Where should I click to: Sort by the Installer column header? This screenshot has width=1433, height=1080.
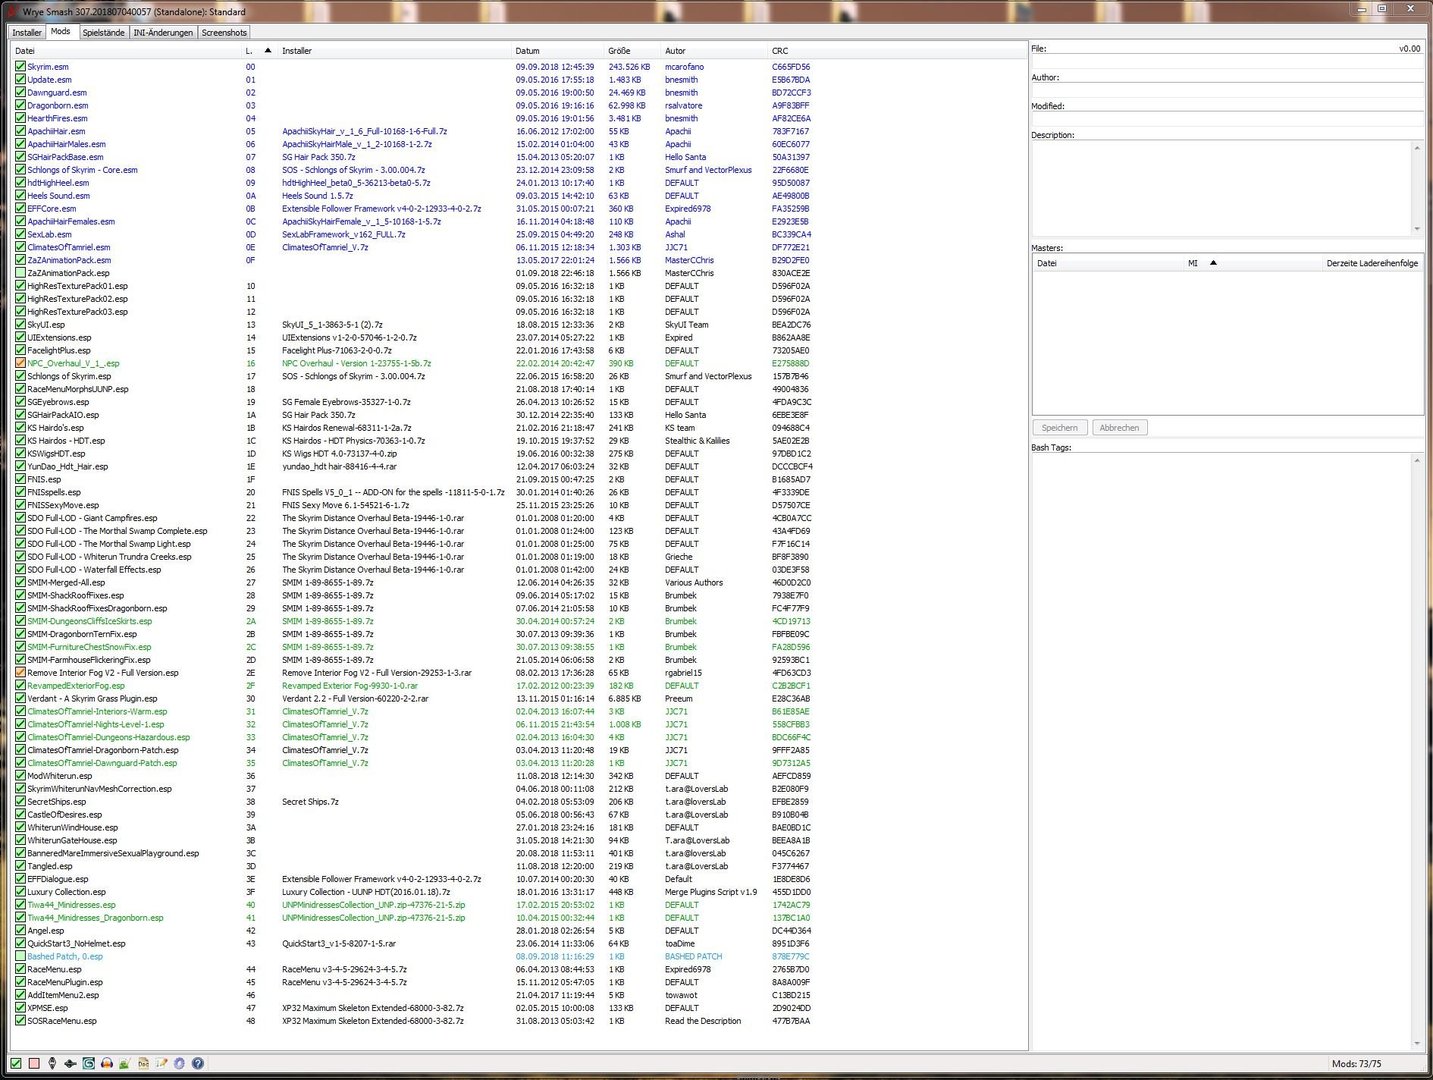(395, 50)
